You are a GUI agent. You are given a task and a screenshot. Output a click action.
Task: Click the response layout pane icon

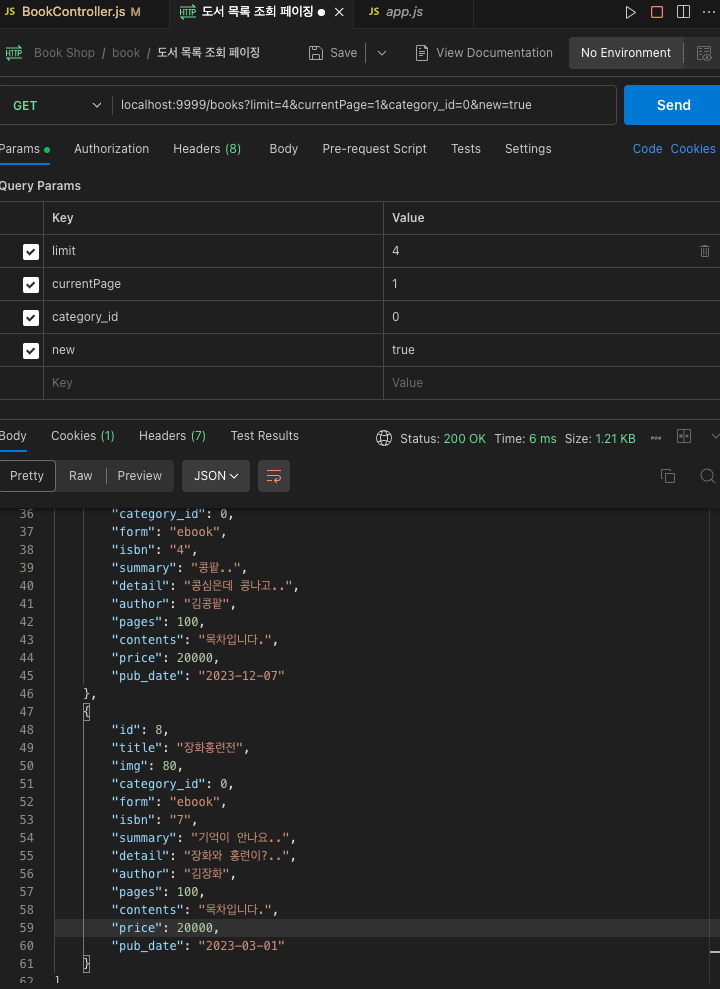tap(684, 436)
